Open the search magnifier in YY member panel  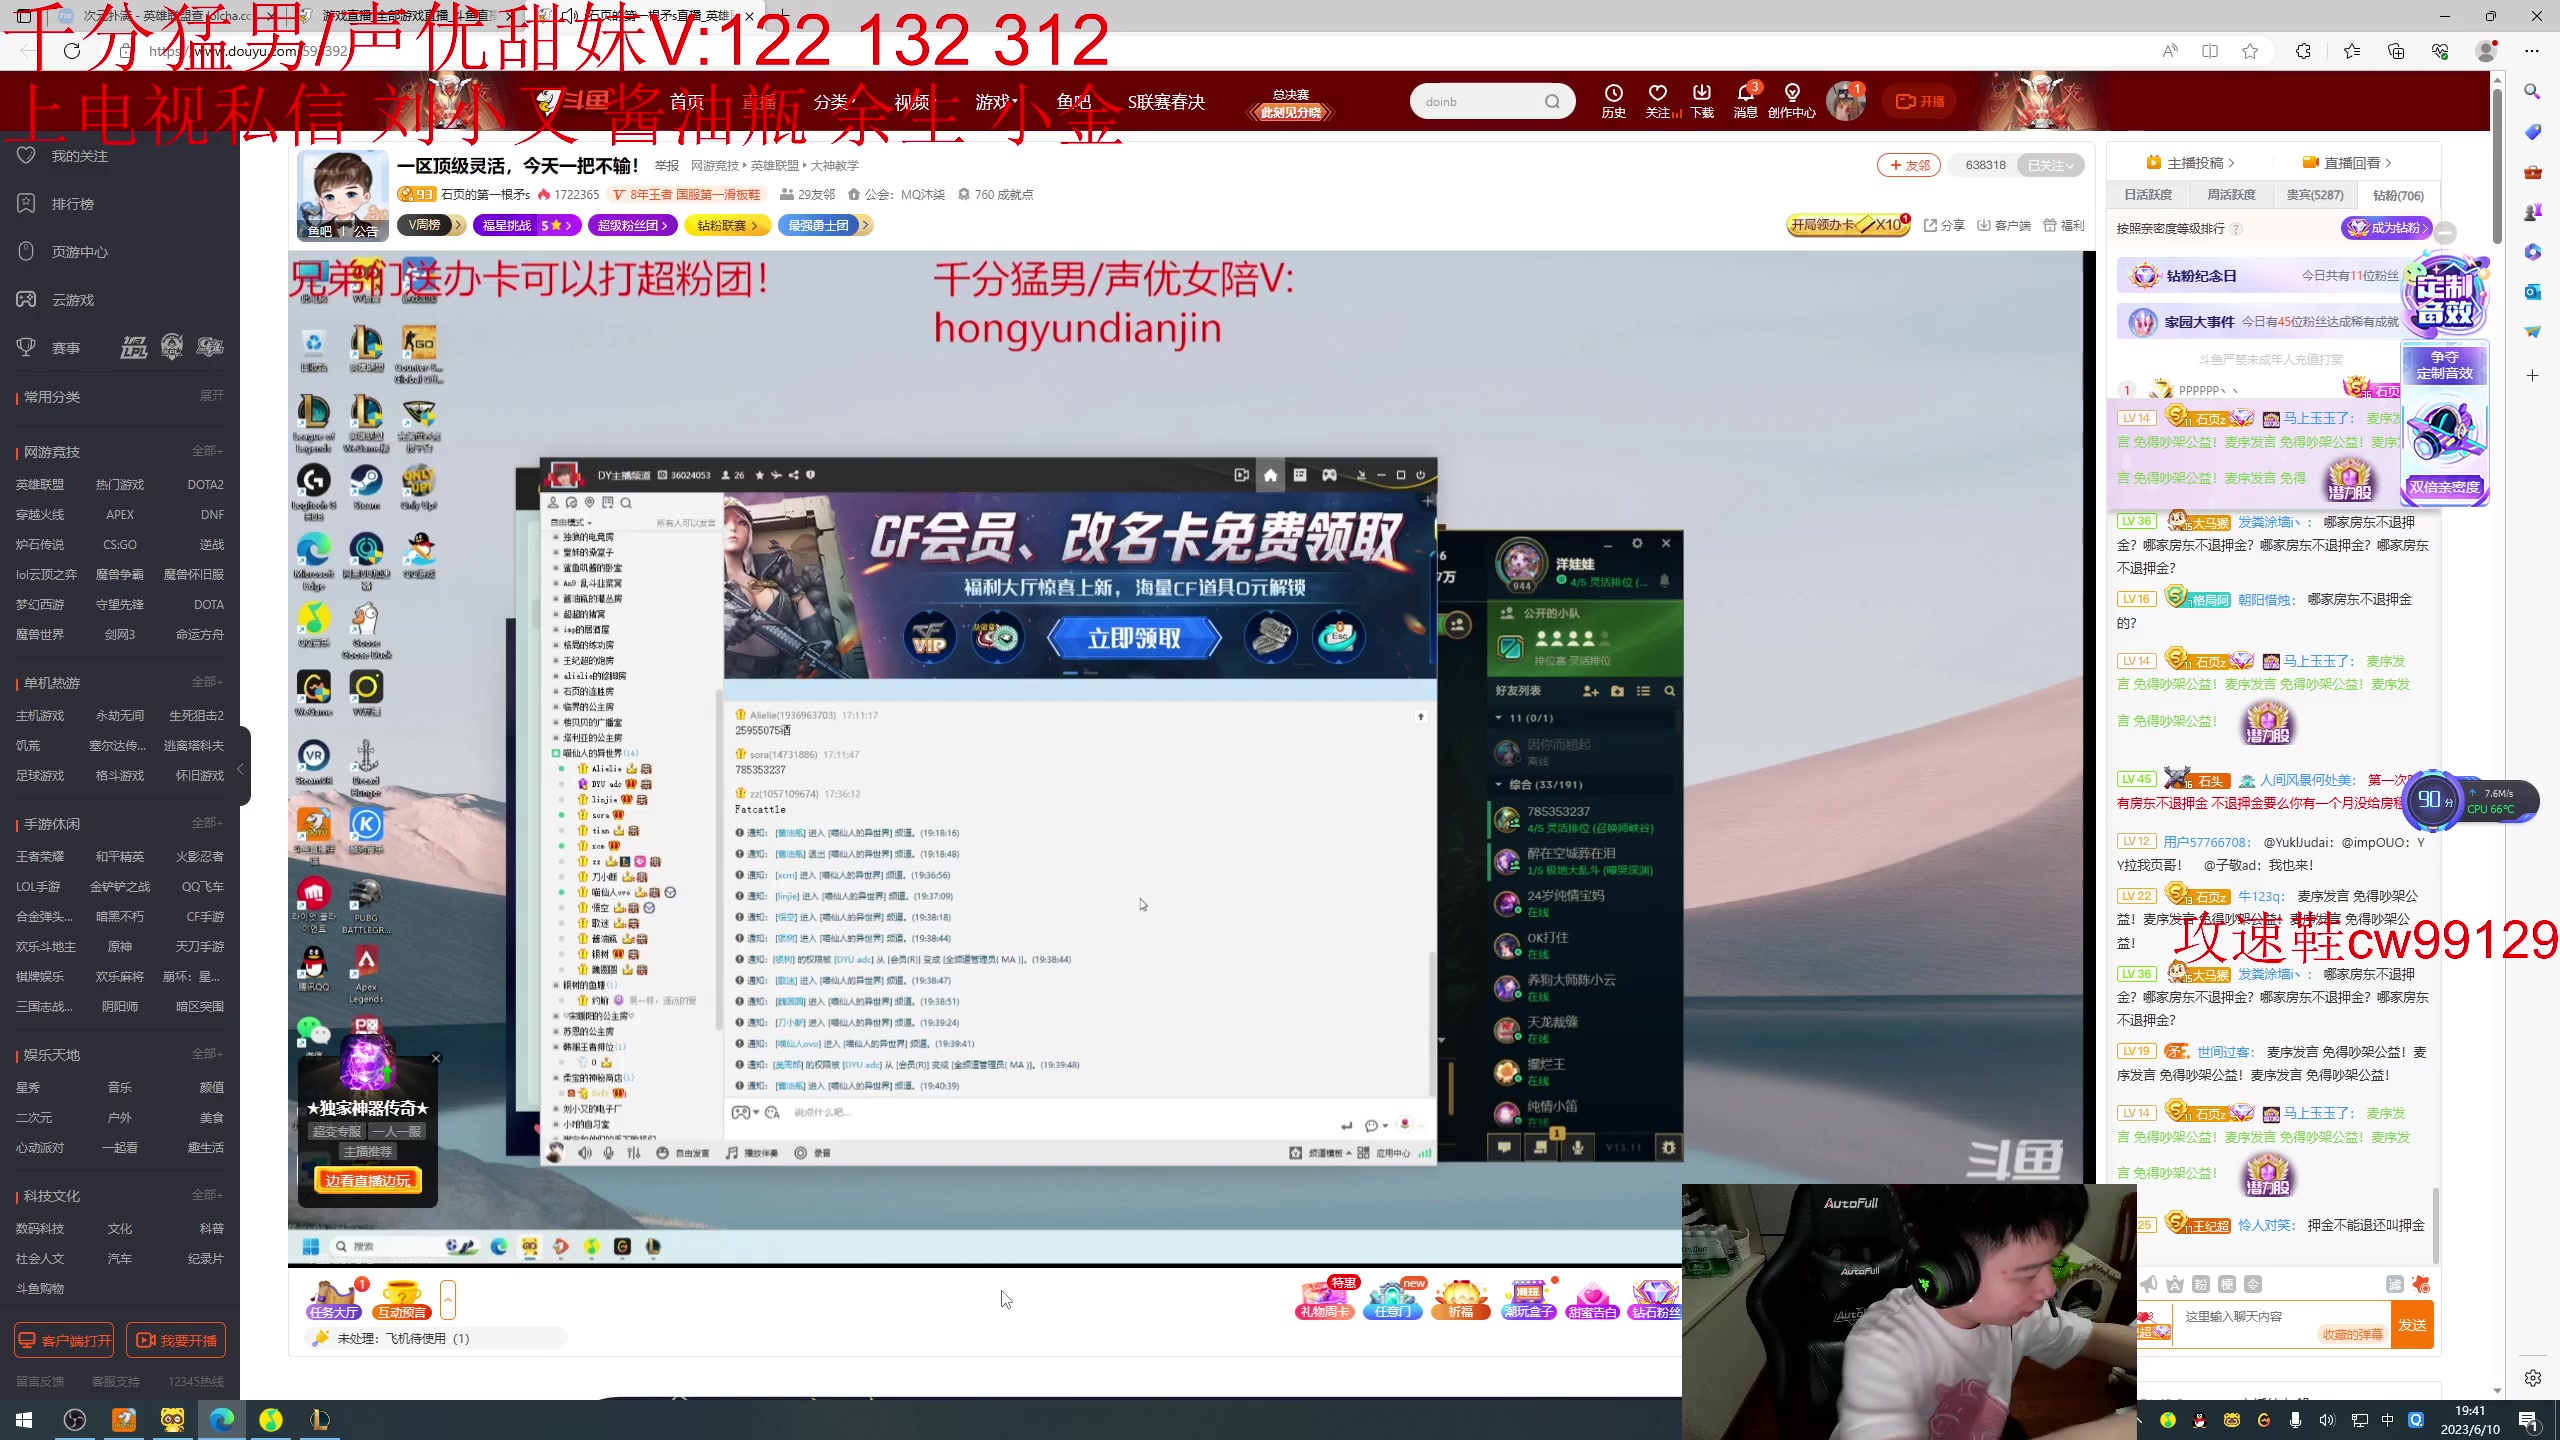pyautogui.click(x=1668, y=691)
